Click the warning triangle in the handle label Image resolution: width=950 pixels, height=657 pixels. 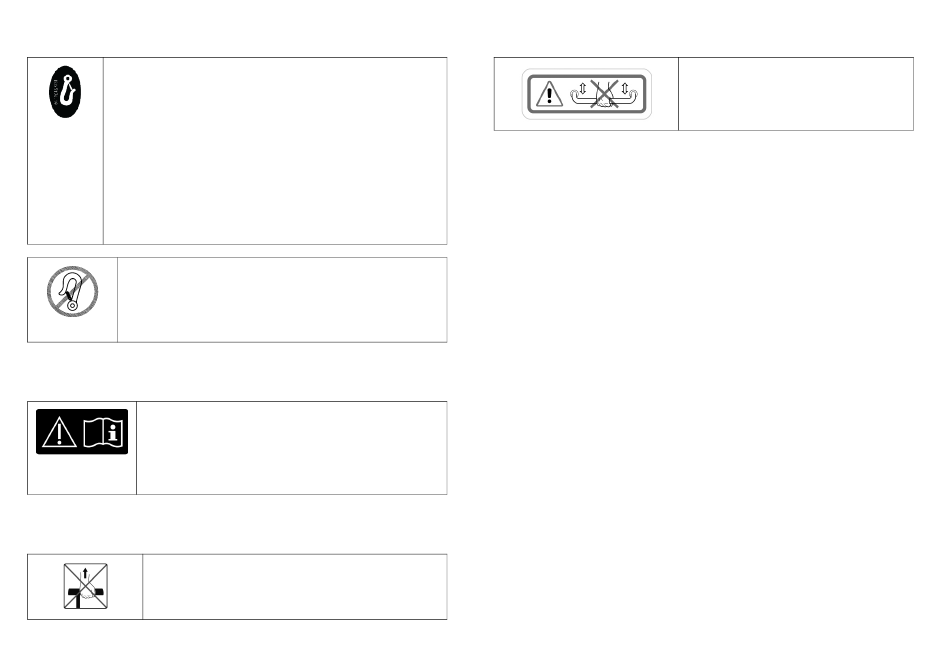coord(550,94)
